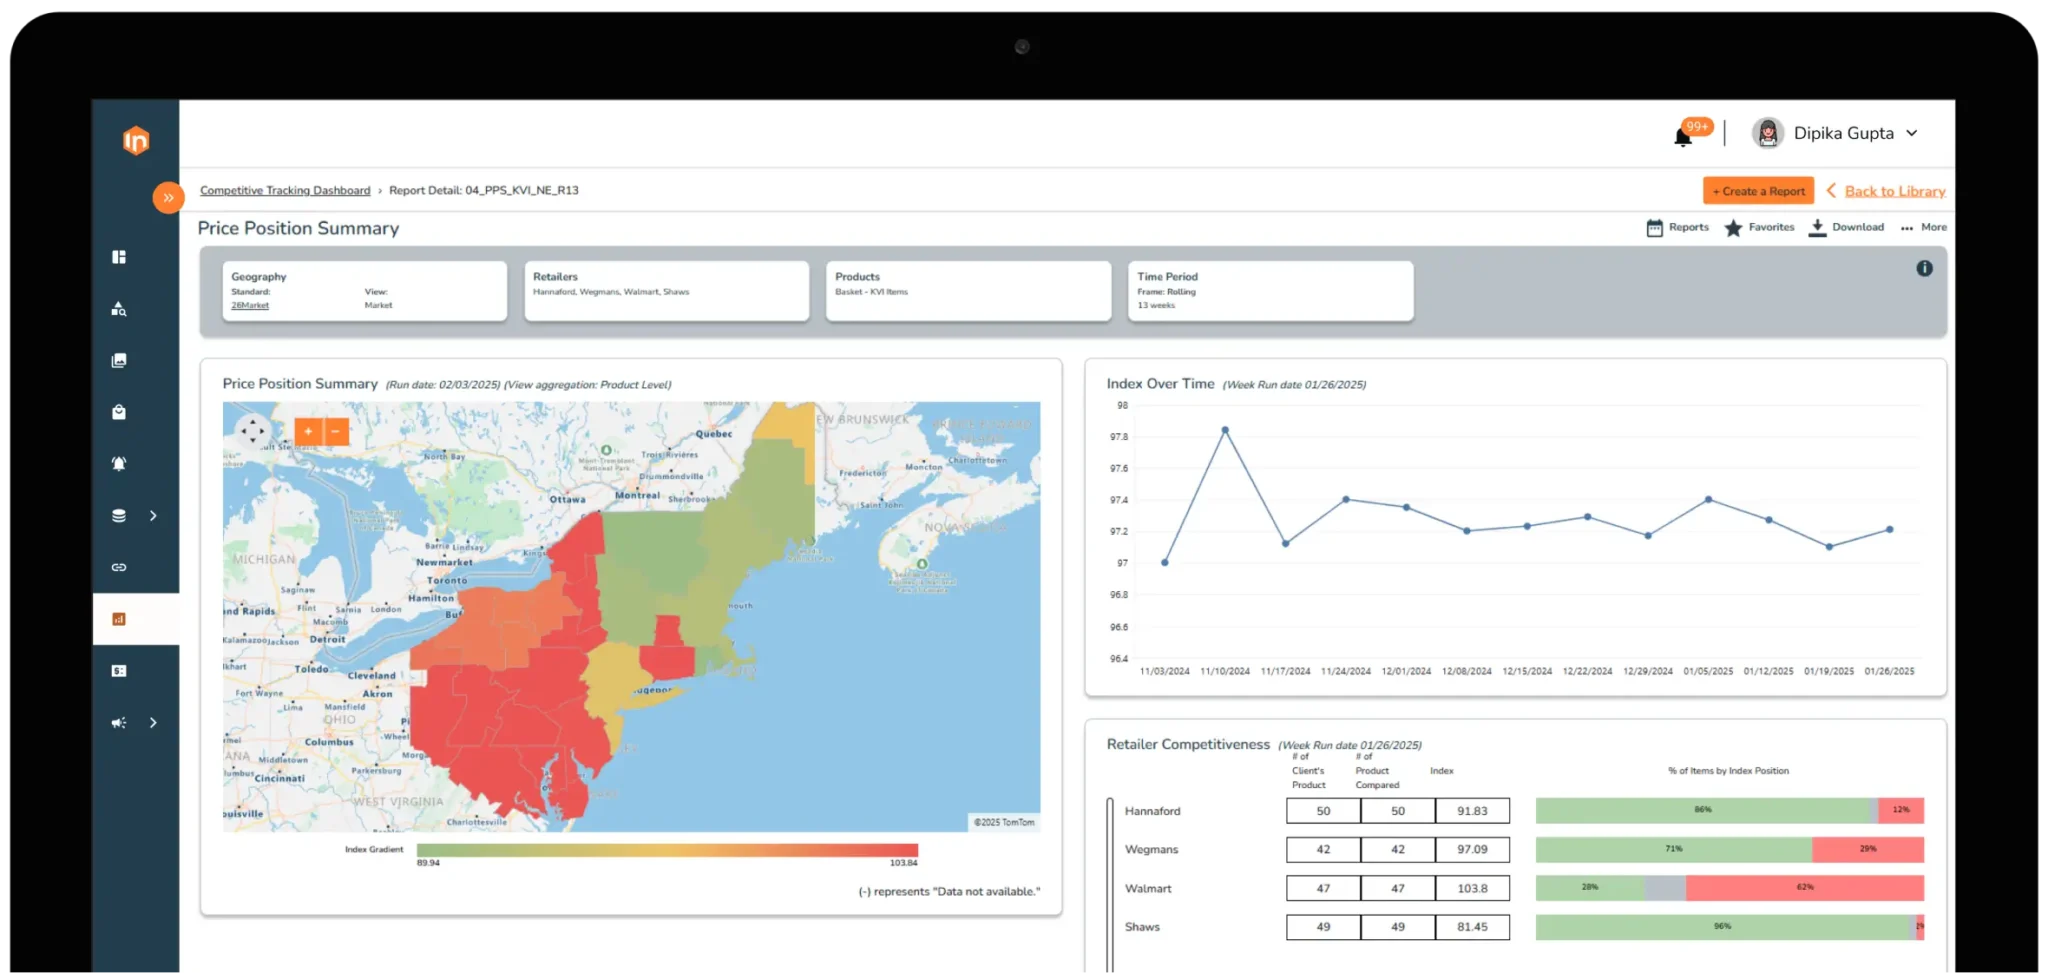
Task: Click the 11/10/2024 peak data point
Action: click(x=1225, y=430)
